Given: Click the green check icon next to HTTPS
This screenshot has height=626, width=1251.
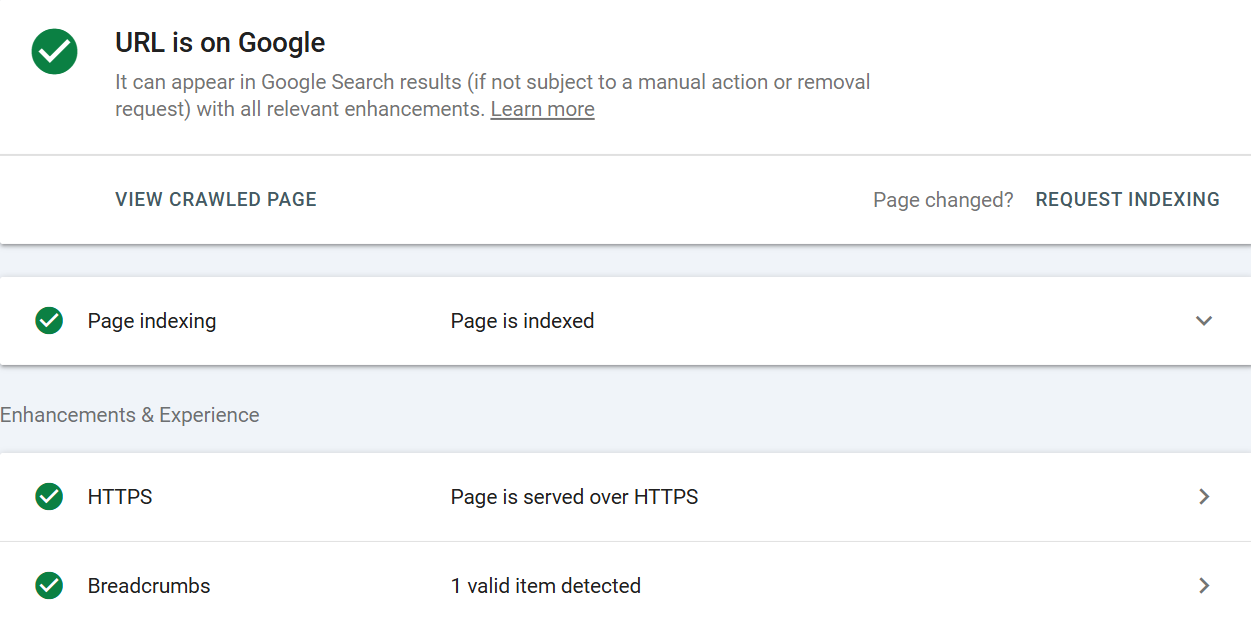Looking at the screenshot, I should click(49, 497).
